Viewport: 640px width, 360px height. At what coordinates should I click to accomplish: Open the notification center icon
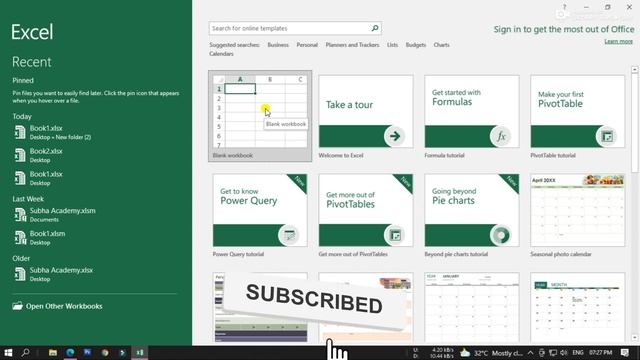coord(625,353)
